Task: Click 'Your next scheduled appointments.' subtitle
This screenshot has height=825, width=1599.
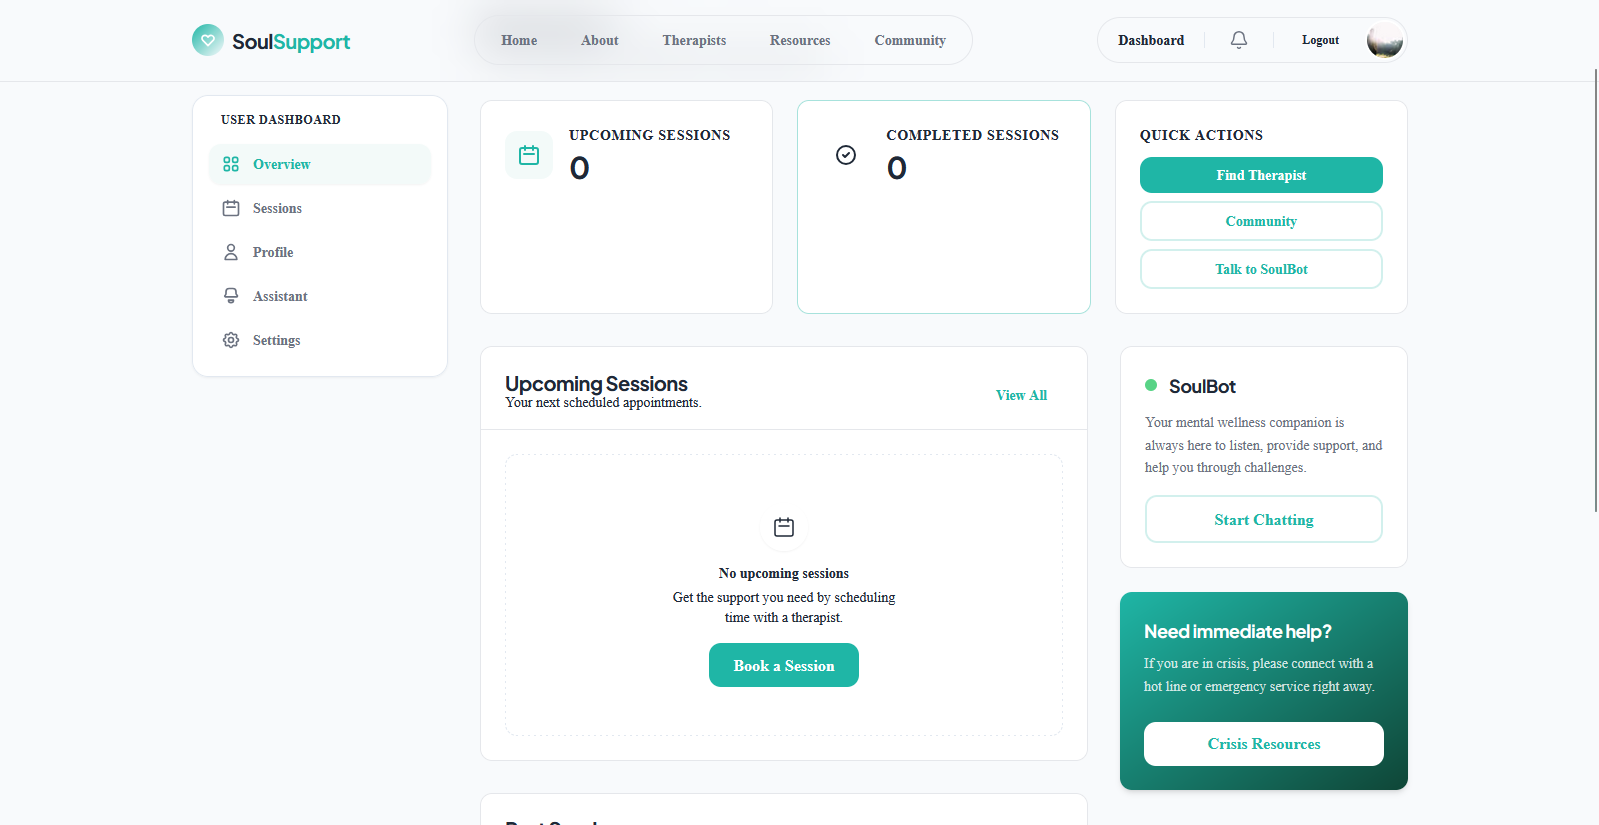Action: point(603,403)
